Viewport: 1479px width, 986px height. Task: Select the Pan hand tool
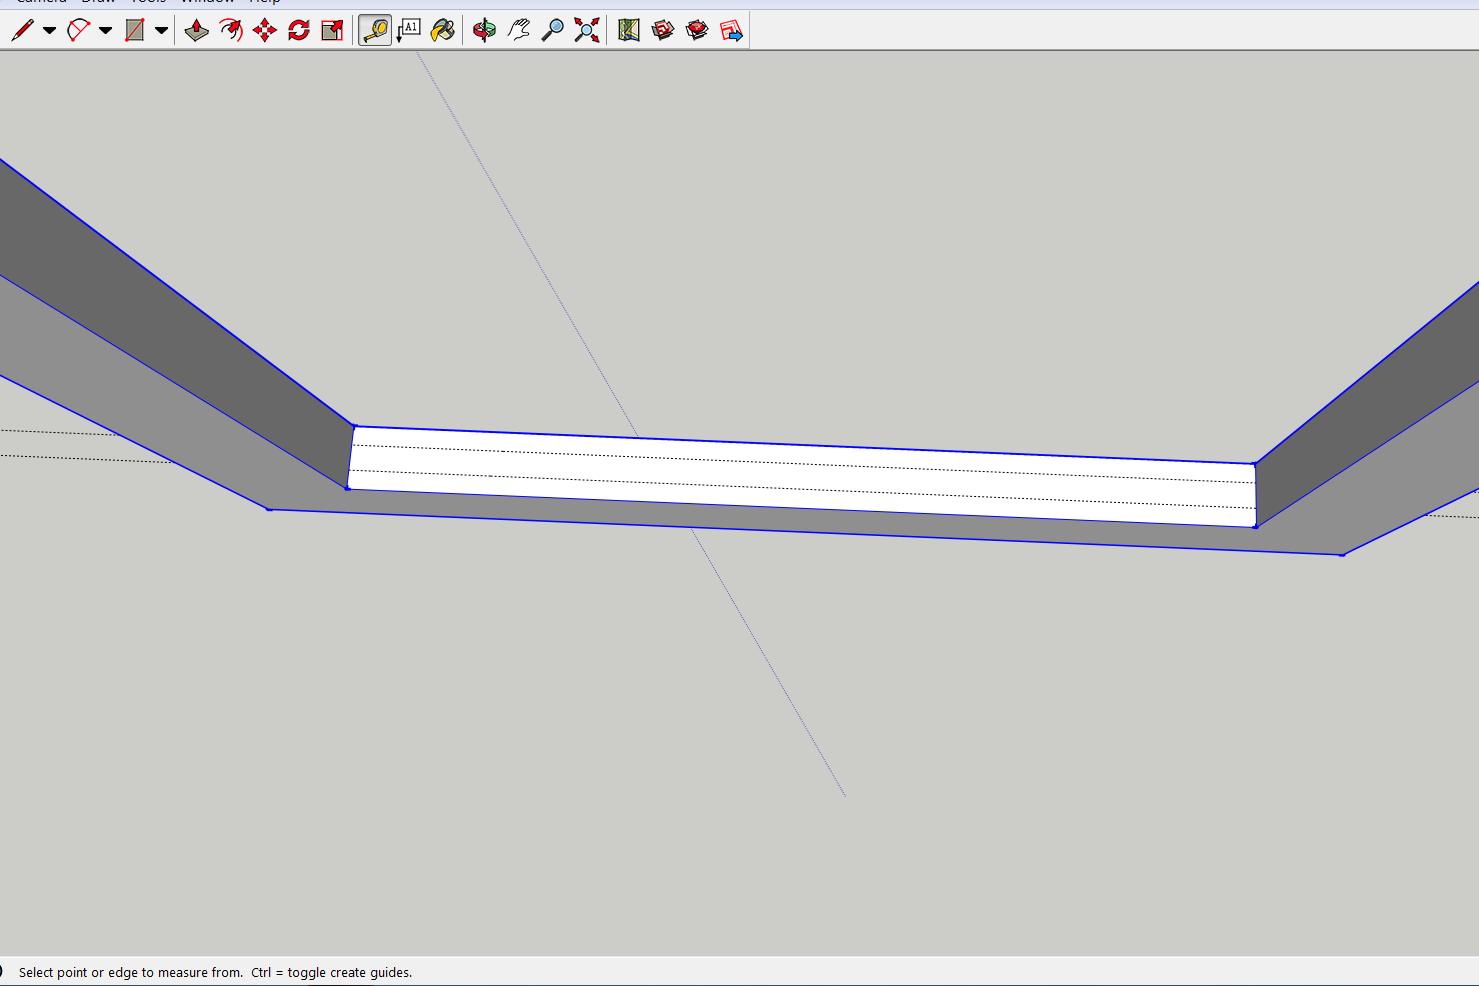pyautogui.click(x=519, y=30)
